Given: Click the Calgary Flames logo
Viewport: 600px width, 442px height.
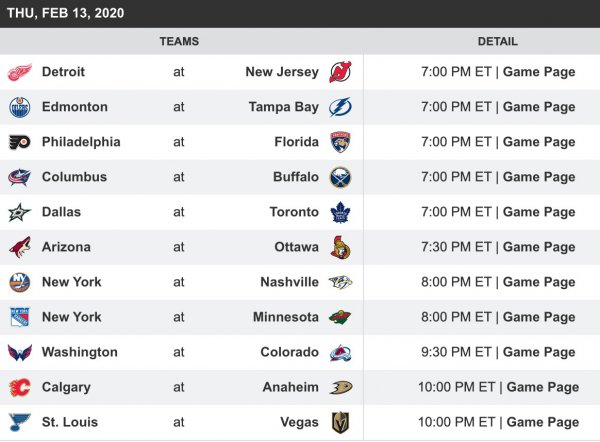Looking at the screenshot, I should [20, 387].
